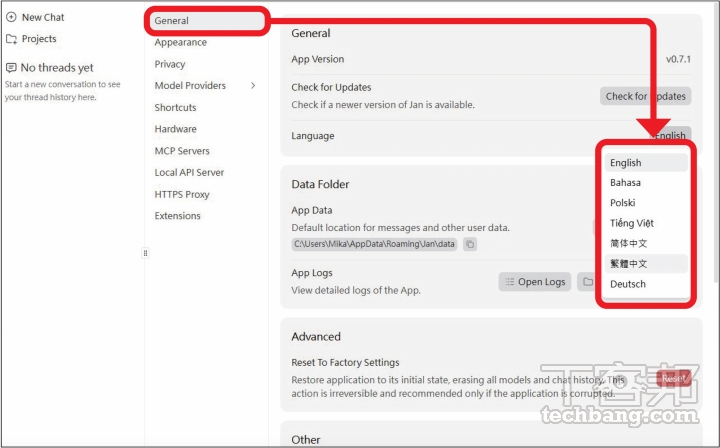This screenshot has height=448, width=720.
Task: Click the Open Logs button
Action: (x=534, y=282)
